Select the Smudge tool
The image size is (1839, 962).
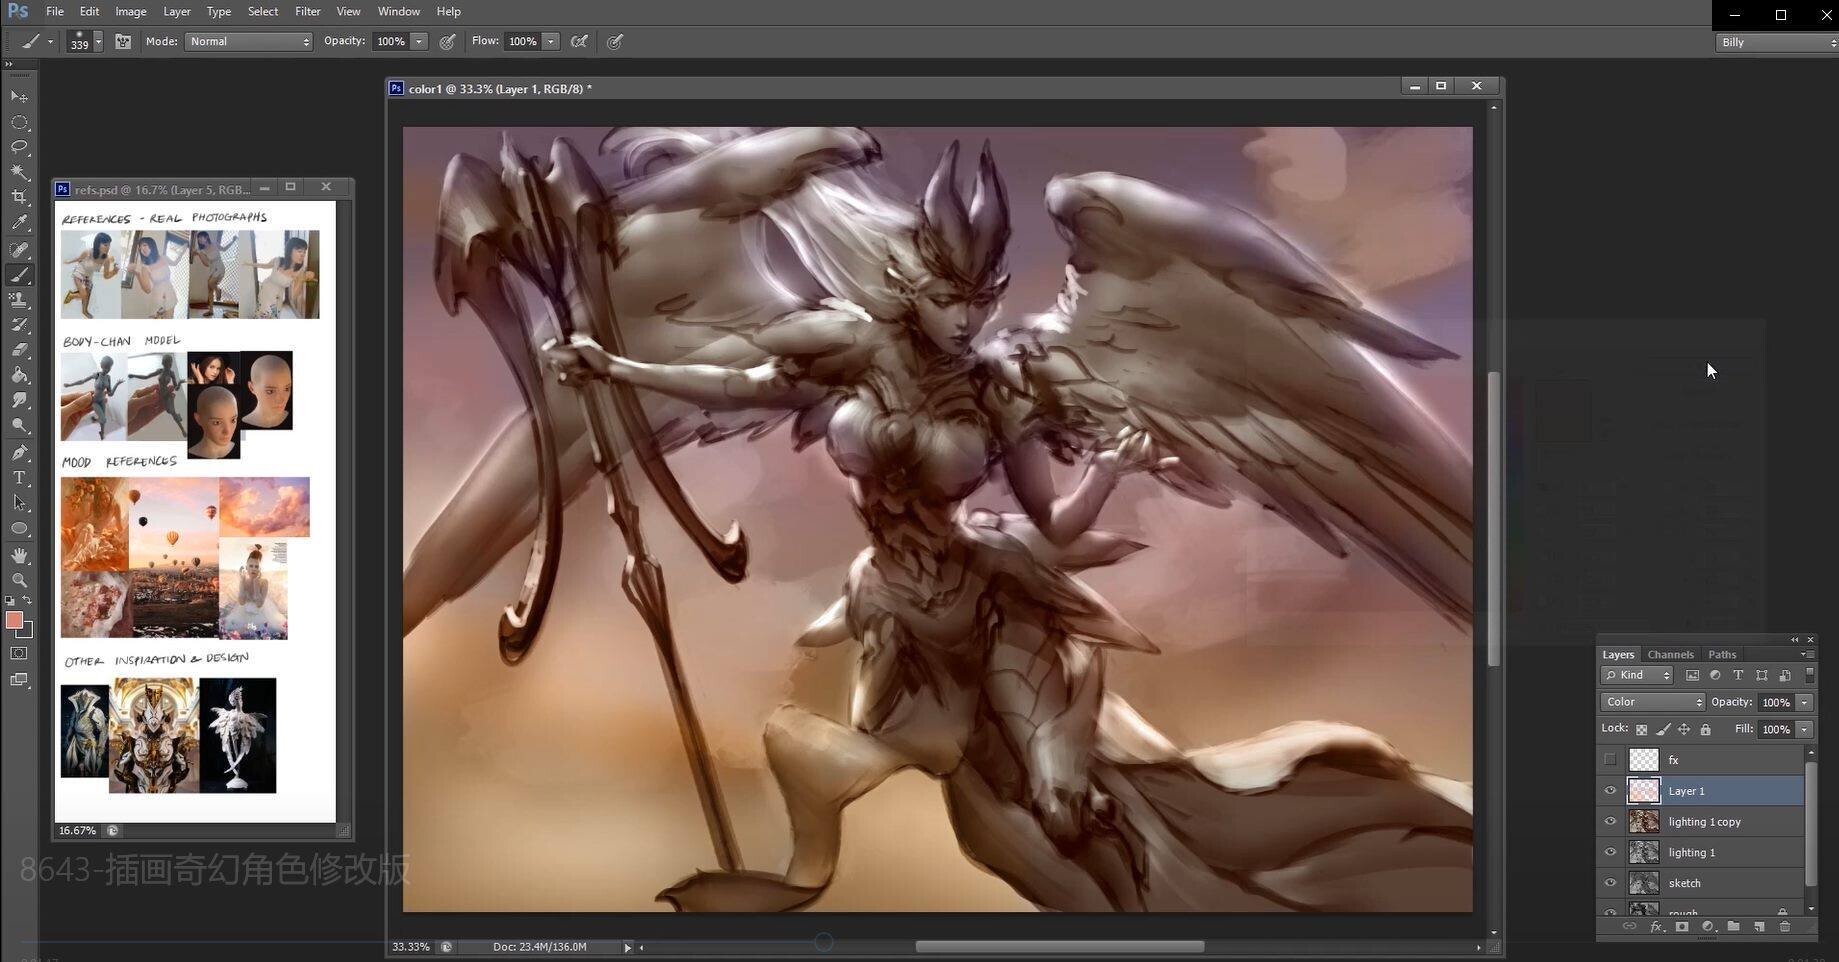point(19,400)
